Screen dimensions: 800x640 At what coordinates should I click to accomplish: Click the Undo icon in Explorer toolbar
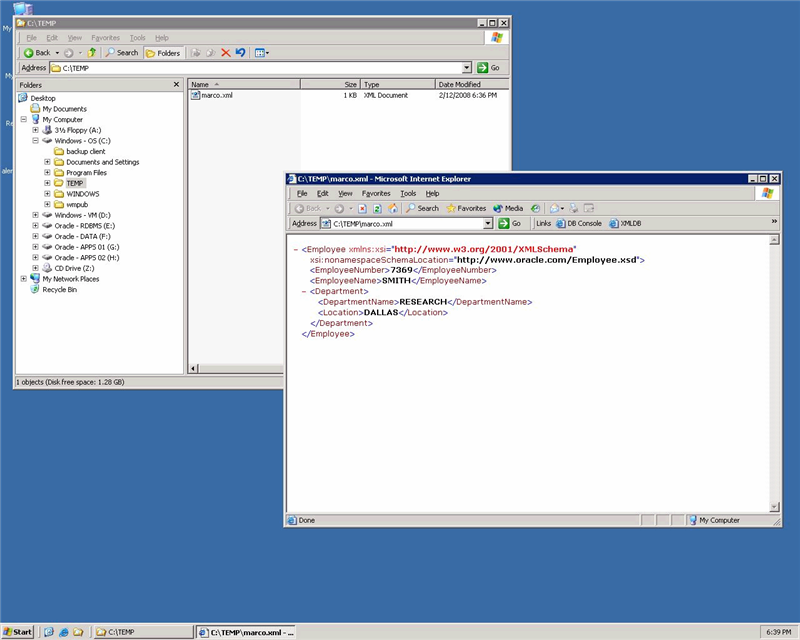point(240,52)
